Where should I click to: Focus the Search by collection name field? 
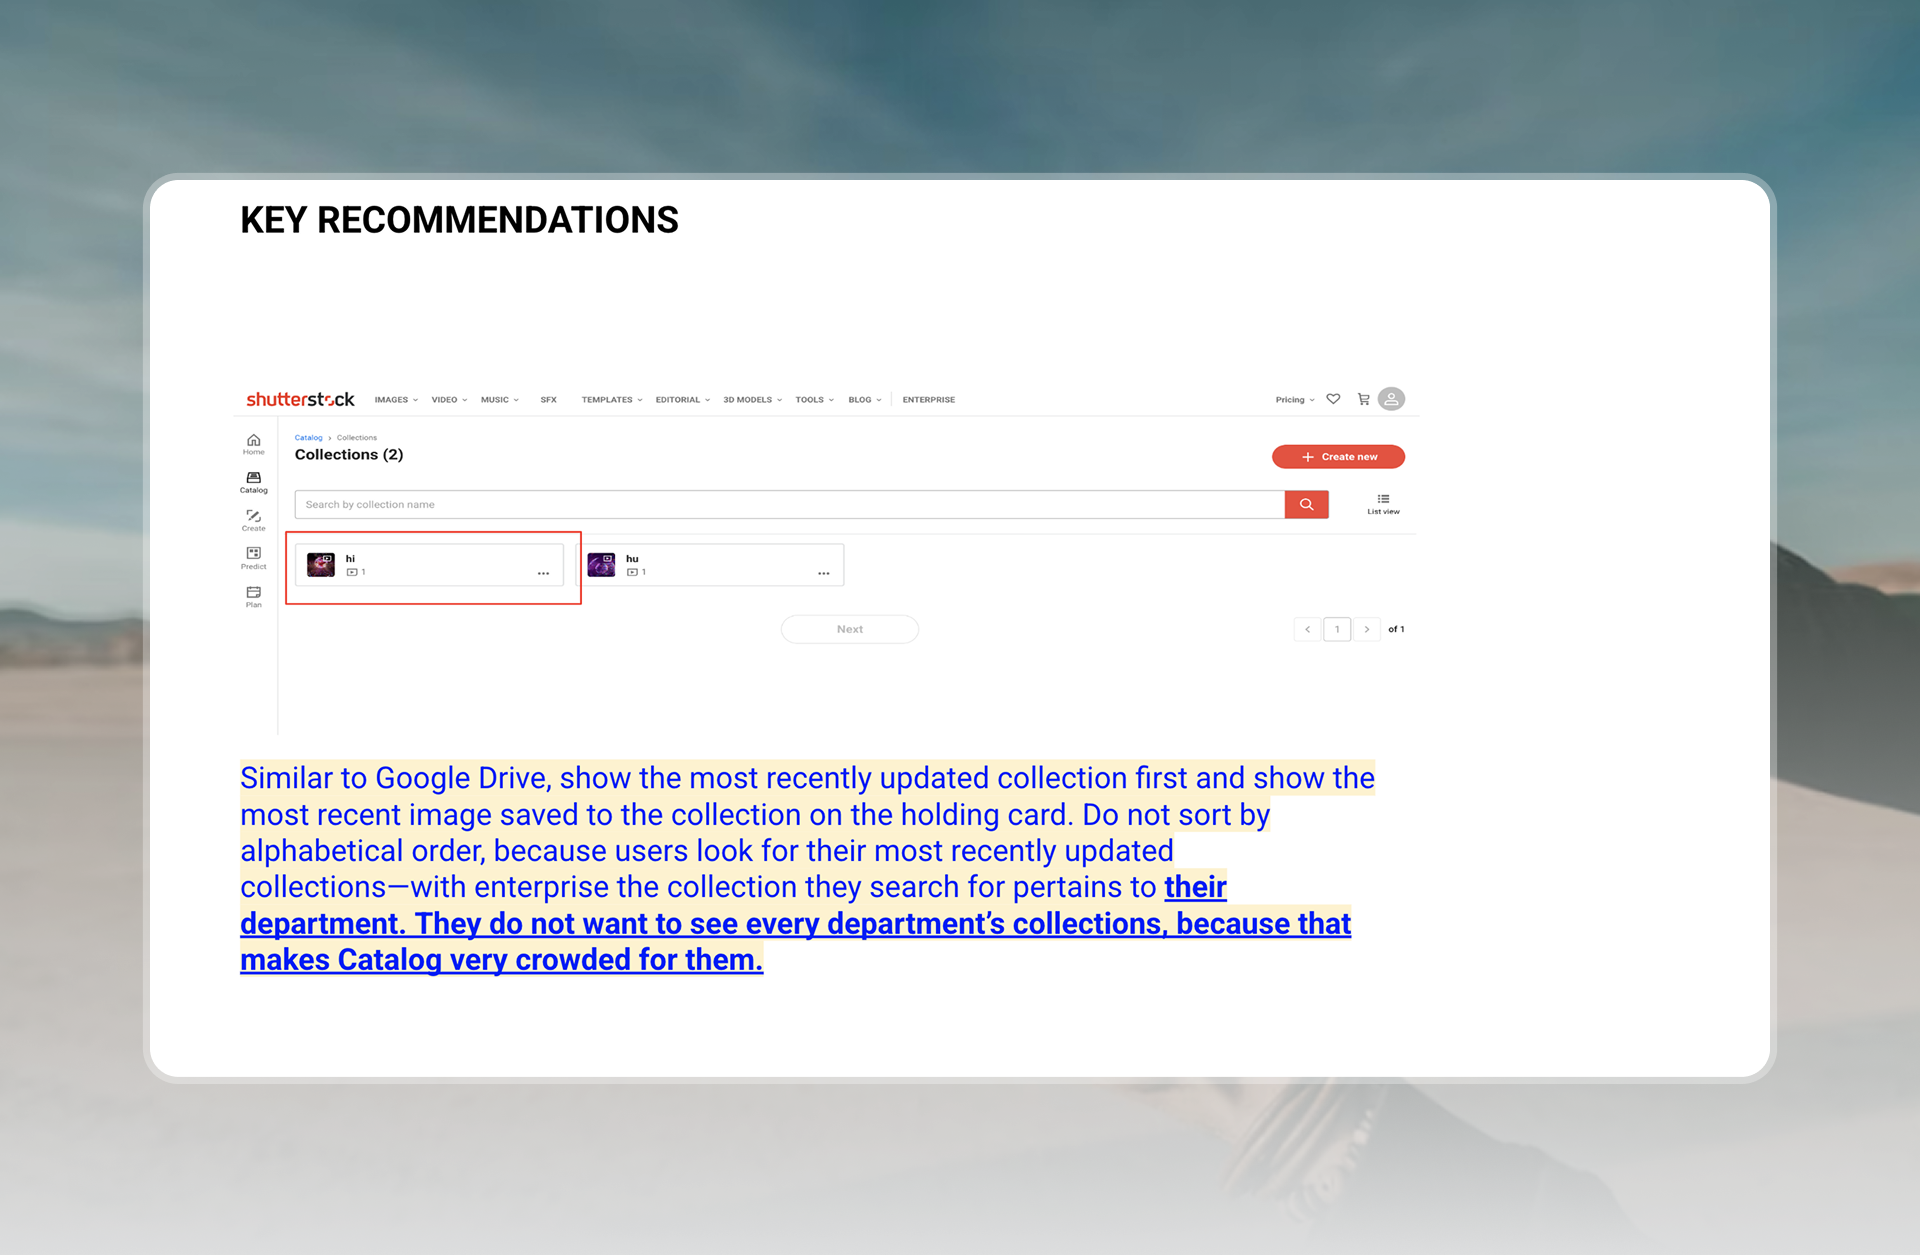789,505
